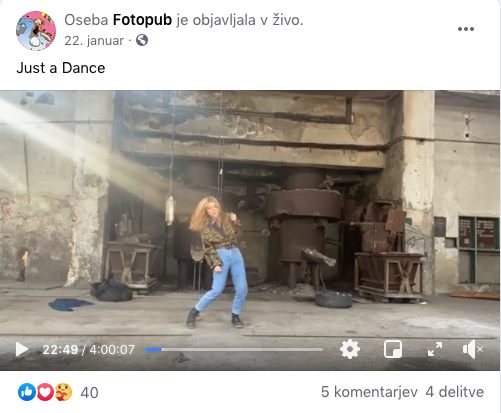The width and height of the screenshot is (501, 413).
Task: Open picture-in-picture mini player
Action: (393, 349)
